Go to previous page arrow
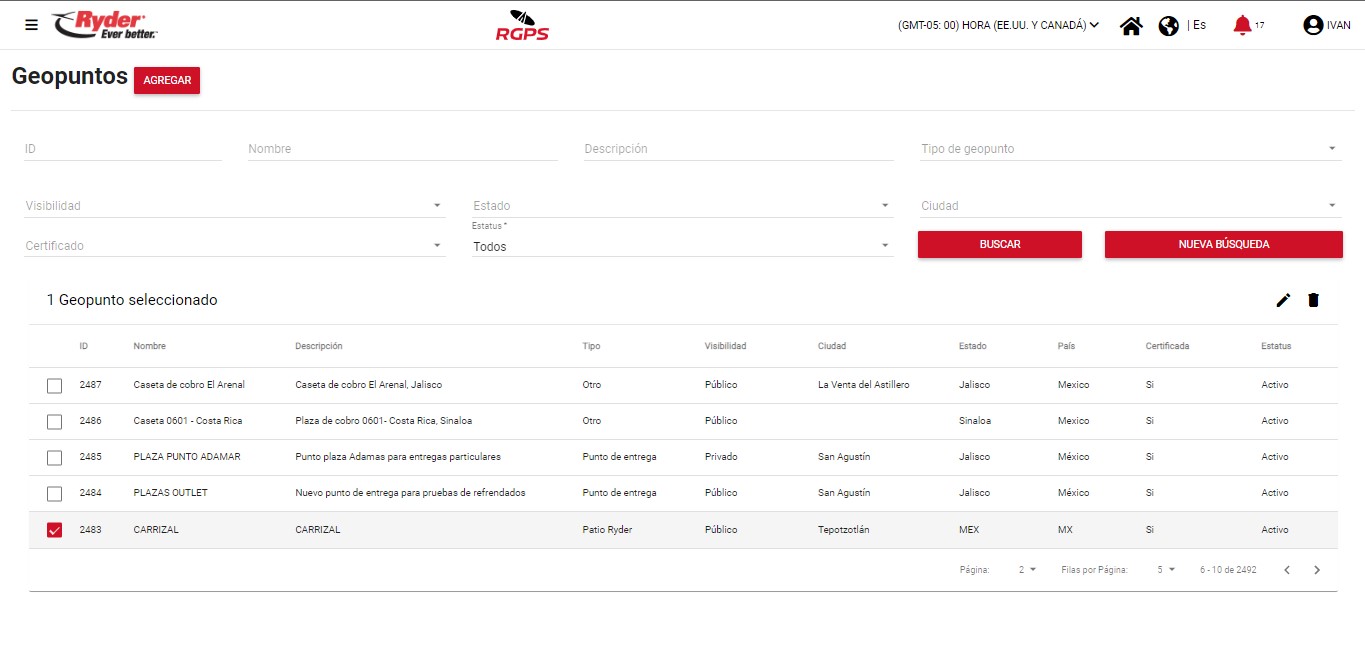This screenshot has height=657, width=1365. pos(1287,570)
